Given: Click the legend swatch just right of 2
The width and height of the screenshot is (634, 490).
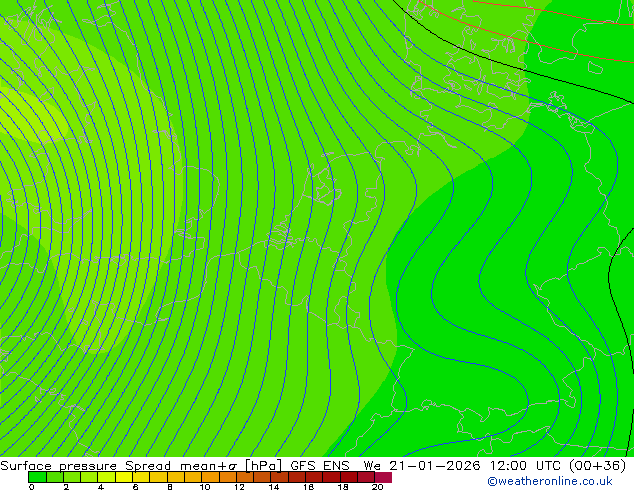Looking at the screenshot, I should tap(72, 477).
